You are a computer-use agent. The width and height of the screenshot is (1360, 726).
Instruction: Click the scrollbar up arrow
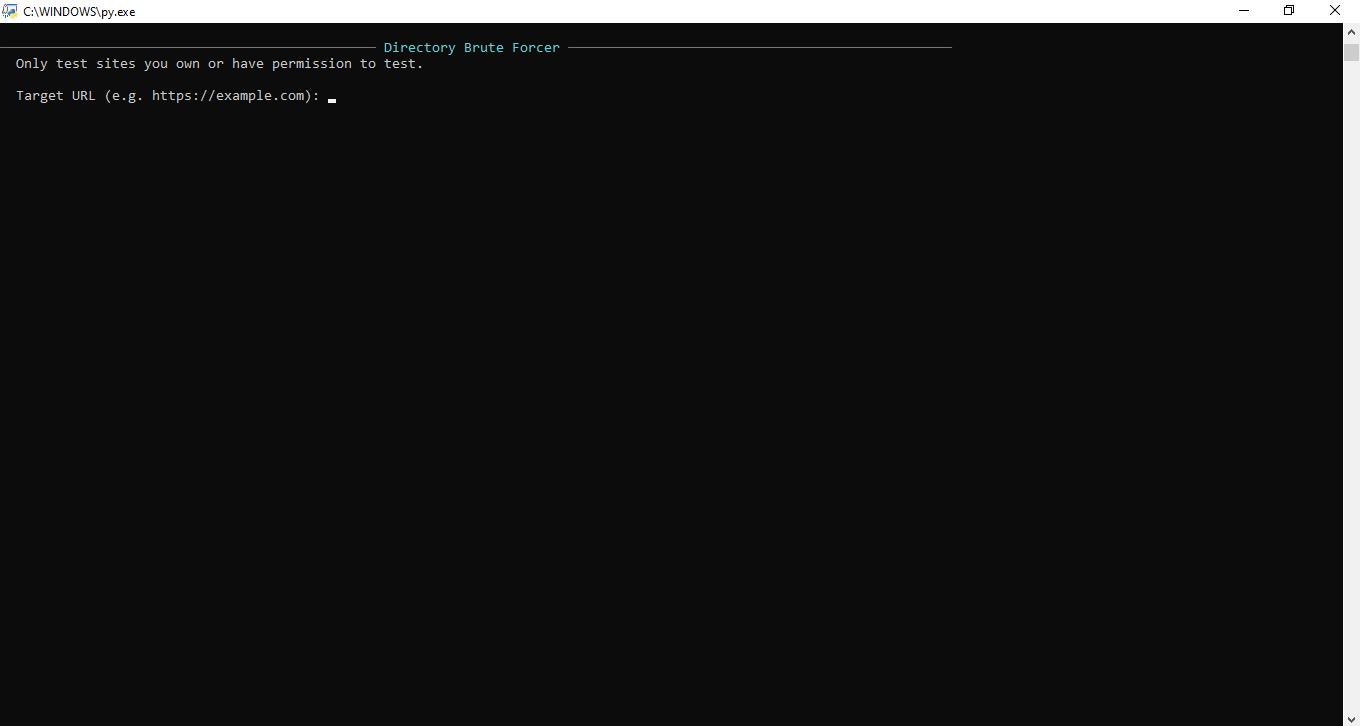(1351, 32)
